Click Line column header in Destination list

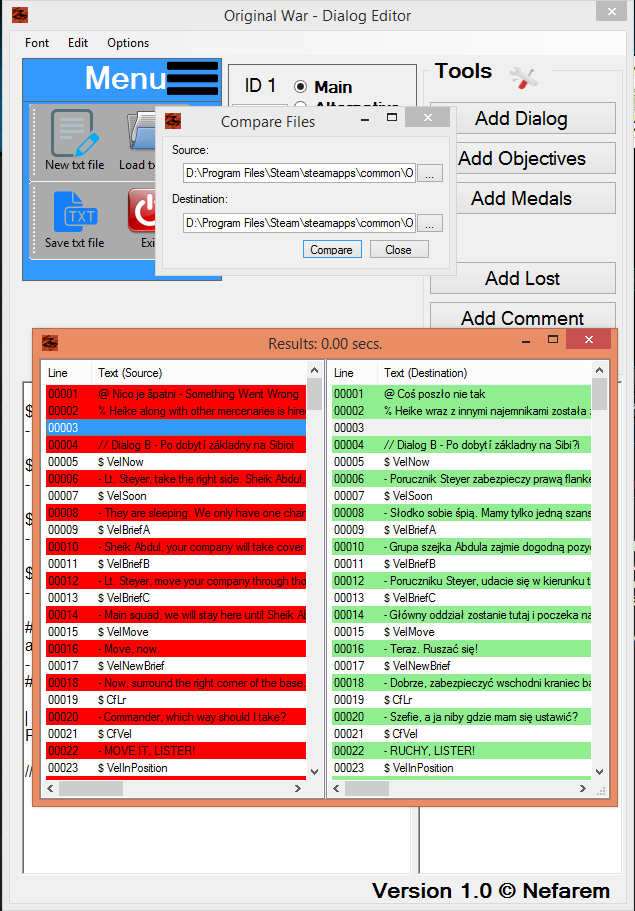pos(353,373)
